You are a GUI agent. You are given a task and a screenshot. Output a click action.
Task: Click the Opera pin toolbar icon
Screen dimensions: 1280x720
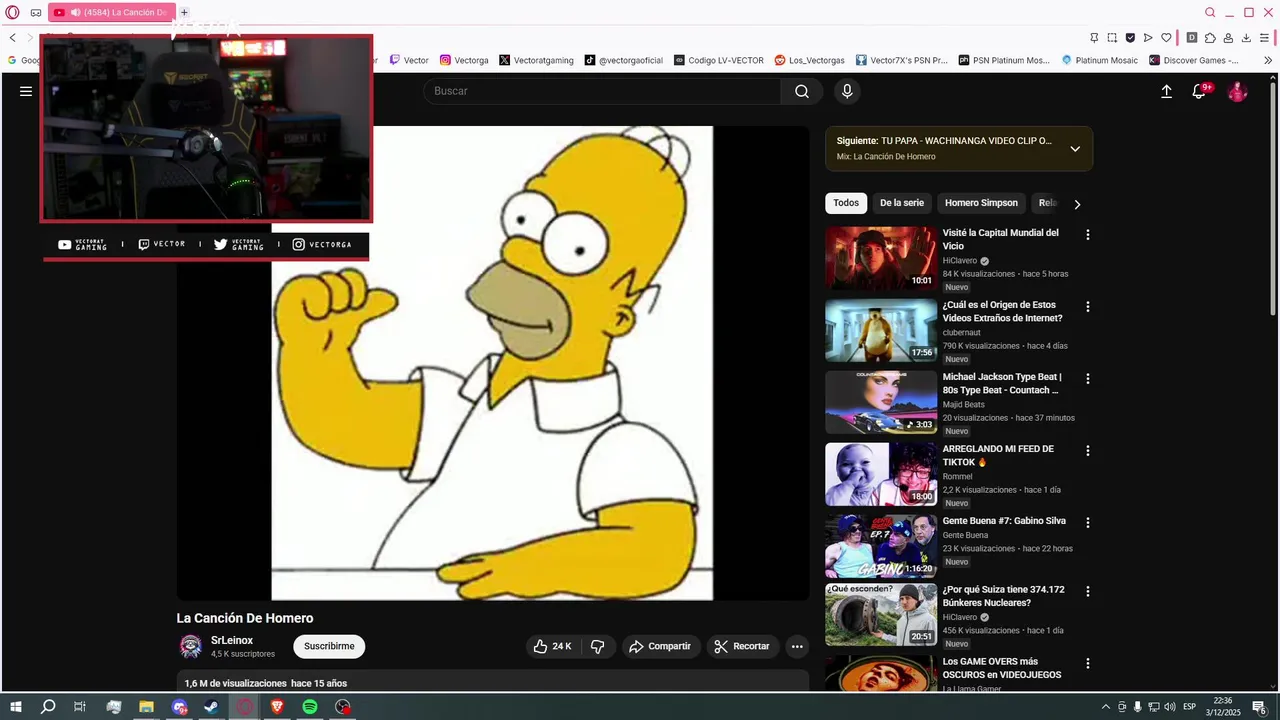1094,38
